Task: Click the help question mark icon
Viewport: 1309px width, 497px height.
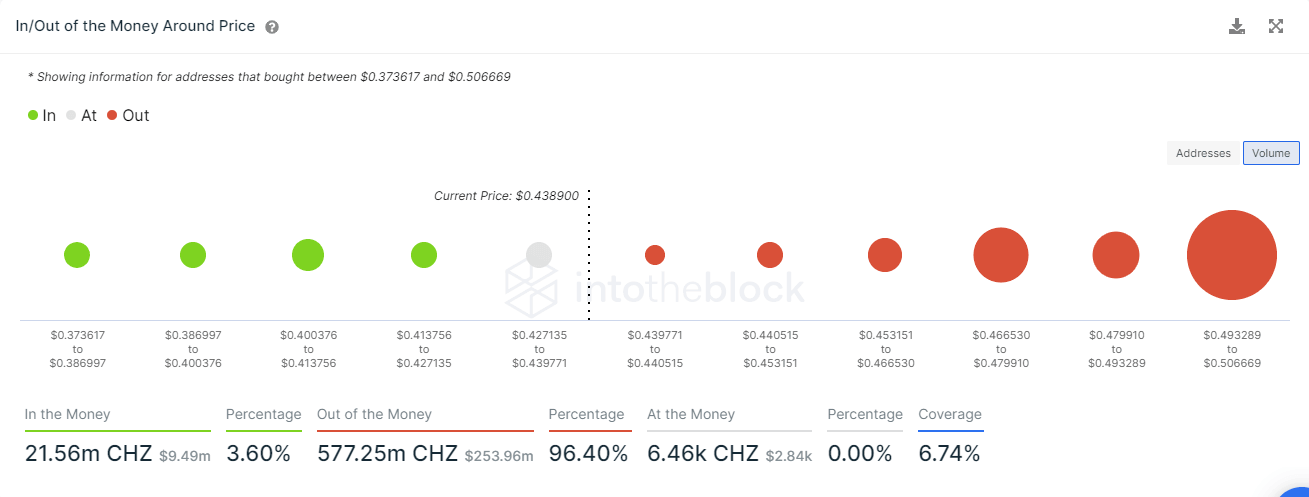Action: tap(272, 27)
